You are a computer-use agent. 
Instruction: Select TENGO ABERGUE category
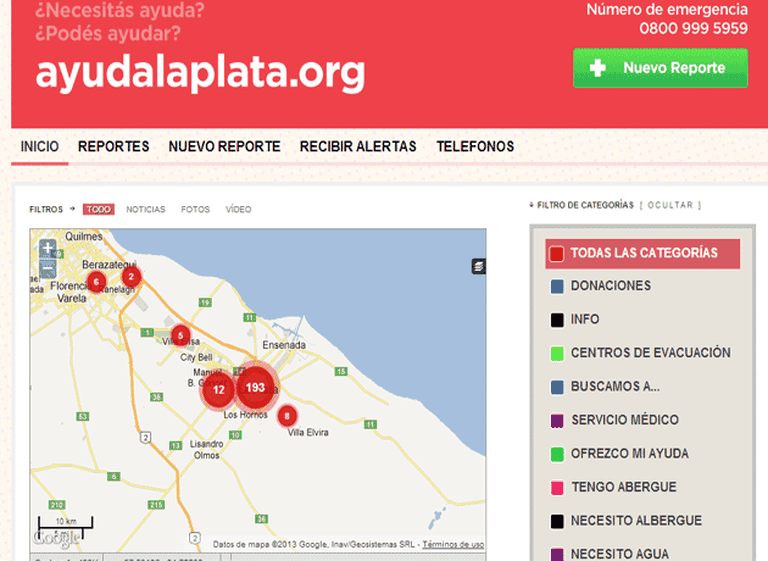click(614, 487)
